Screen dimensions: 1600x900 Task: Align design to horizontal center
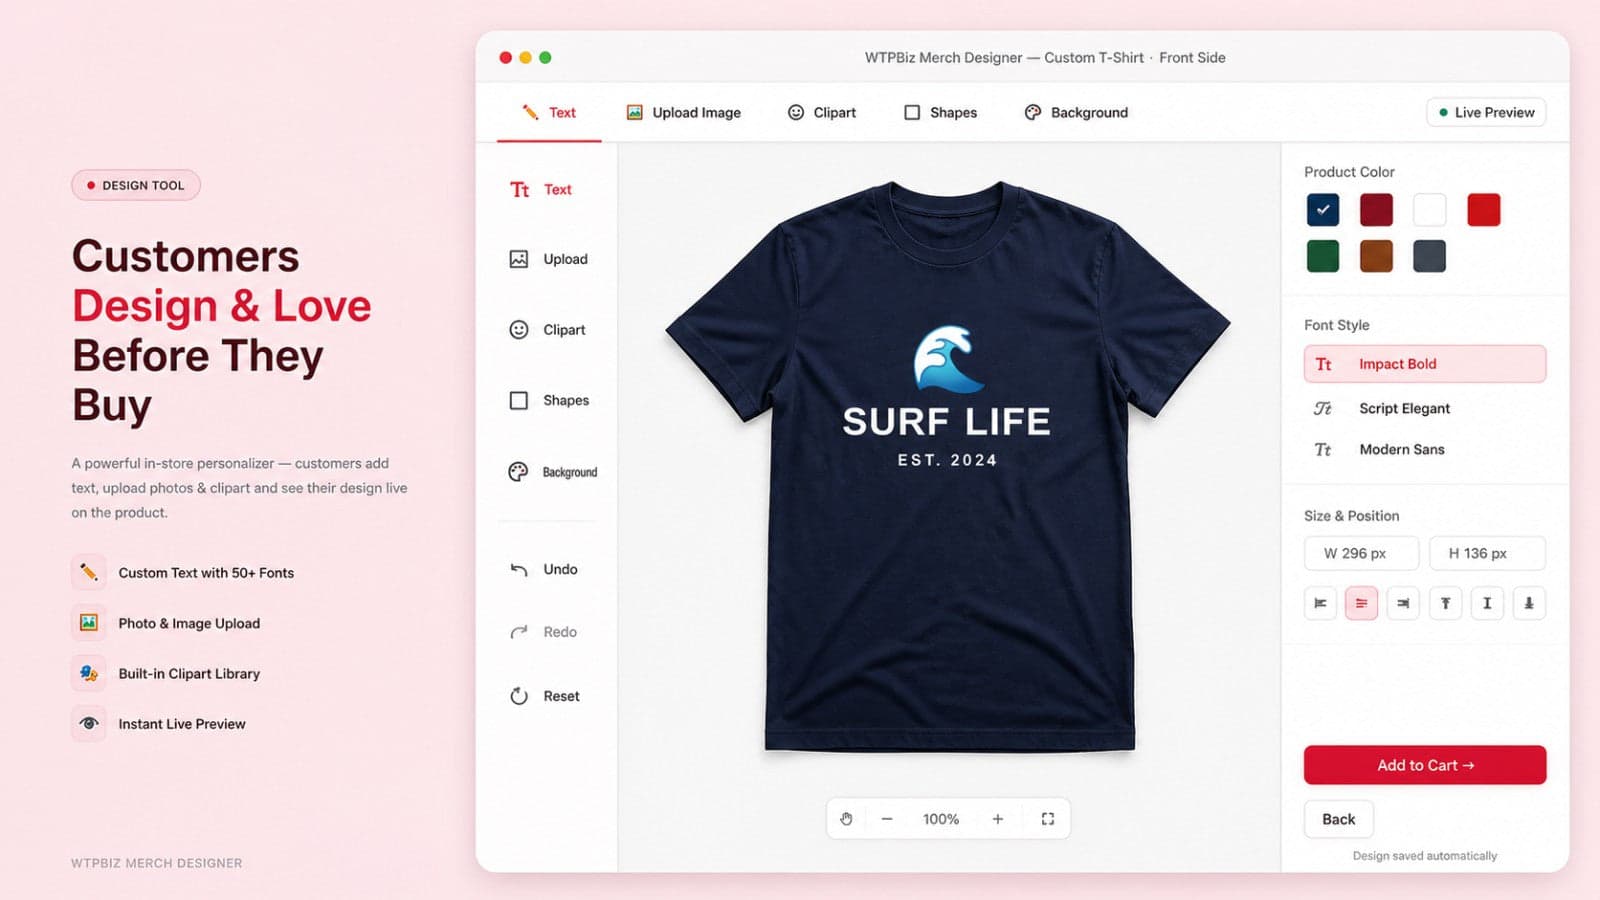click(1361, 603)
